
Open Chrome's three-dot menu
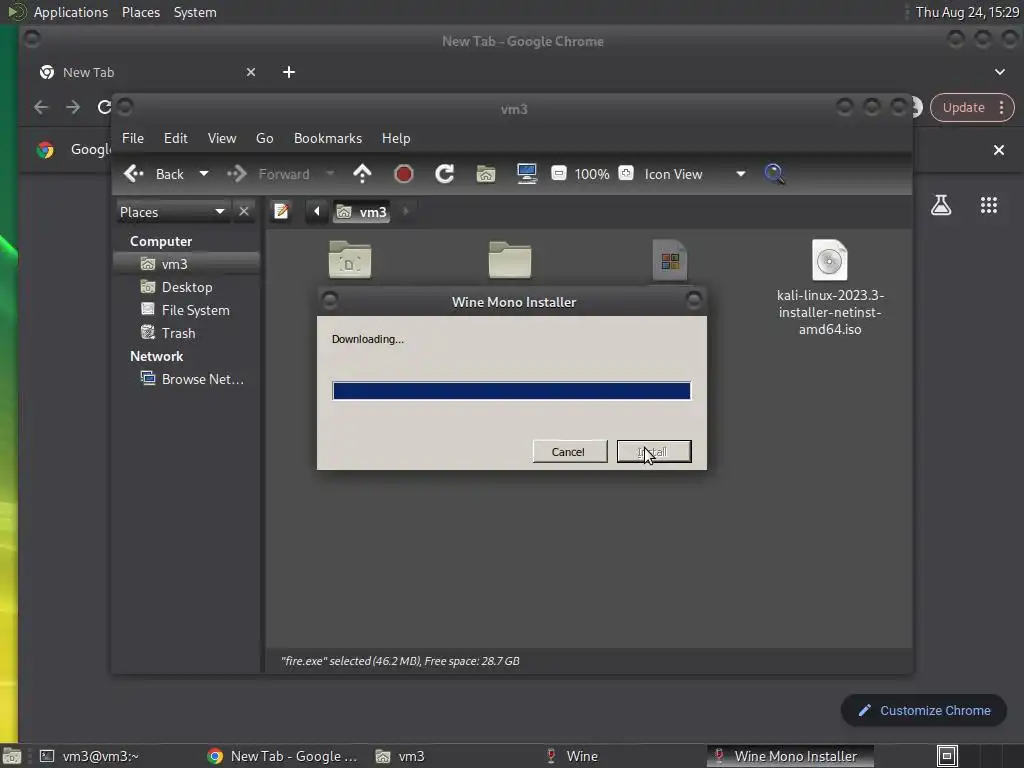[x=1001, y=108]
